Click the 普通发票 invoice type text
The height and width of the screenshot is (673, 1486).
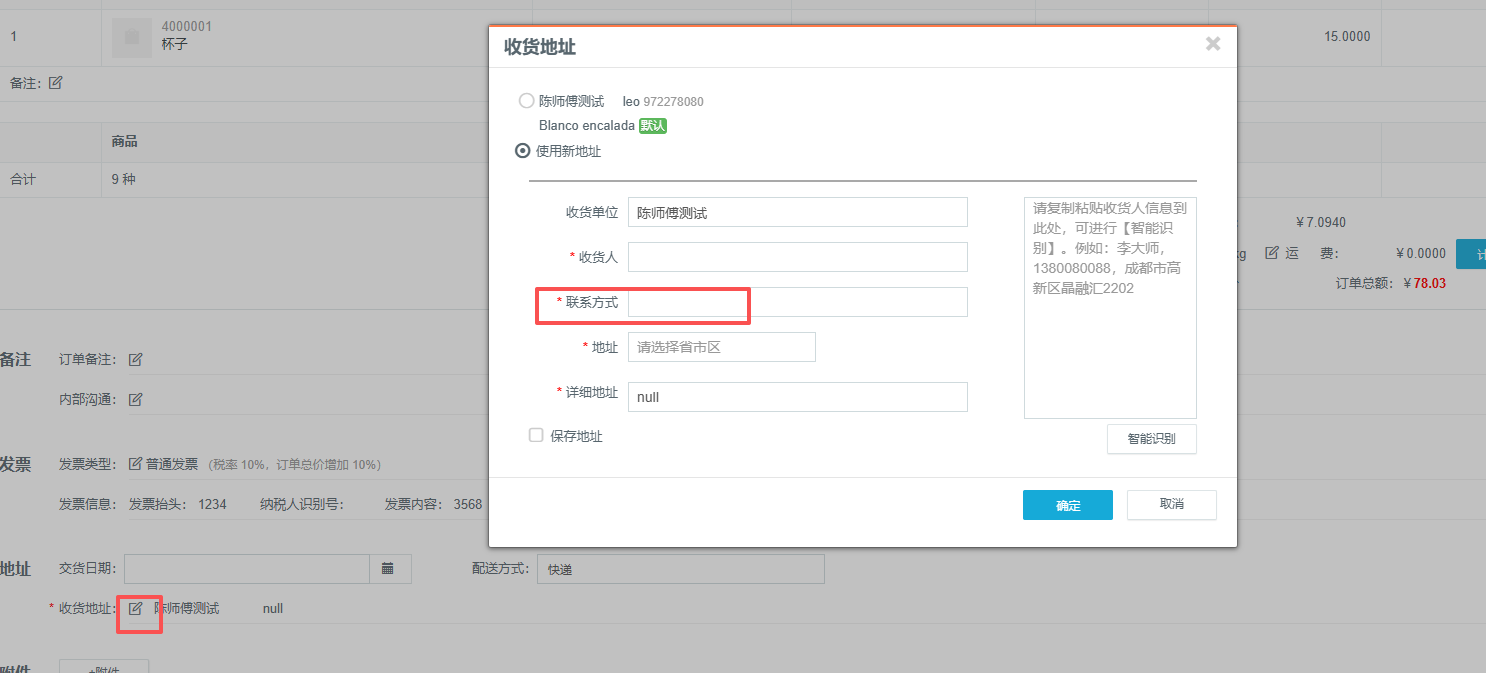coord(172,464)
